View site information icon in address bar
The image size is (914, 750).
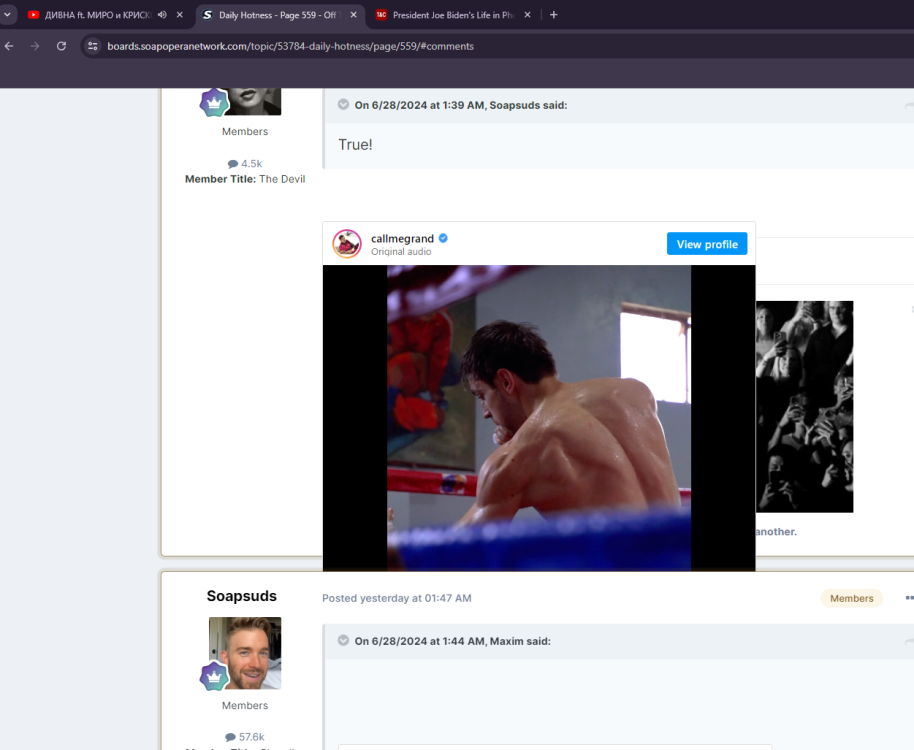pyautogui.click(x=92, y=46)
